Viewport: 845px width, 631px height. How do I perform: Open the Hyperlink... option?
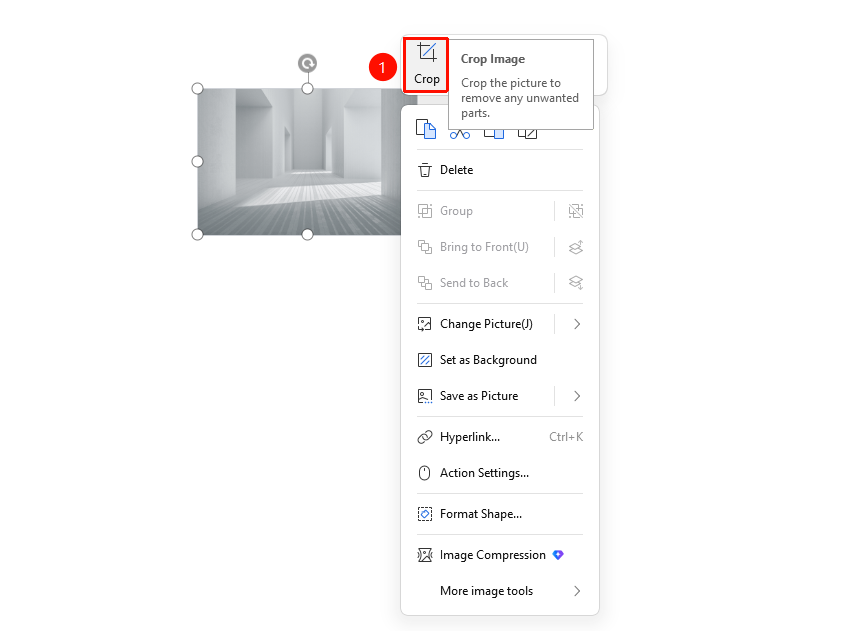click(500, 437)
